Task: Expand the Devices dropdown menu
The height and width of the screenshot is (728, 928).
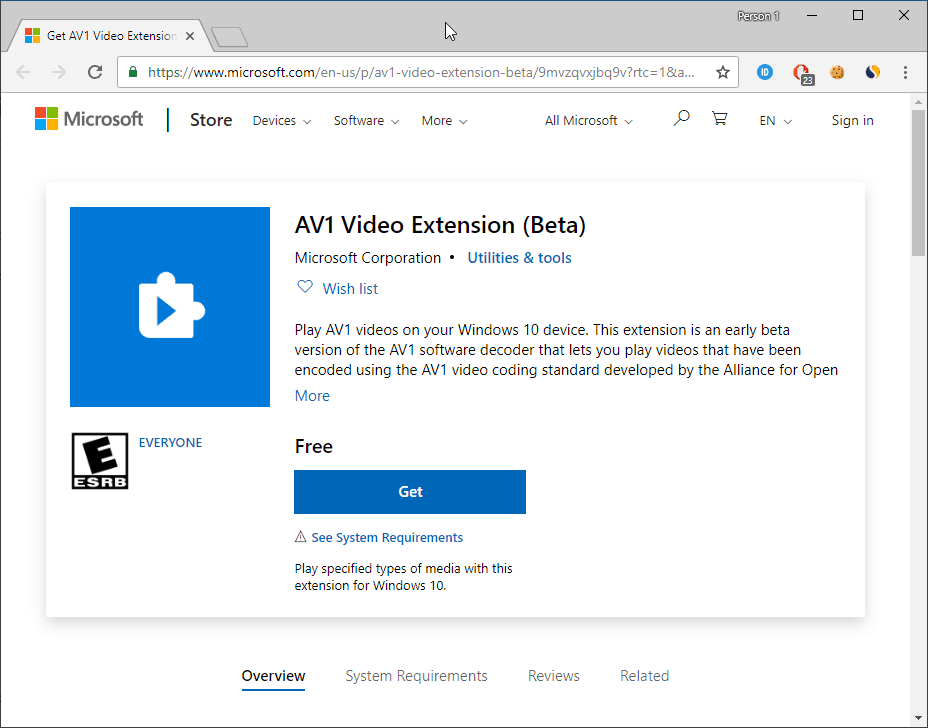Action: pos(282,121)
